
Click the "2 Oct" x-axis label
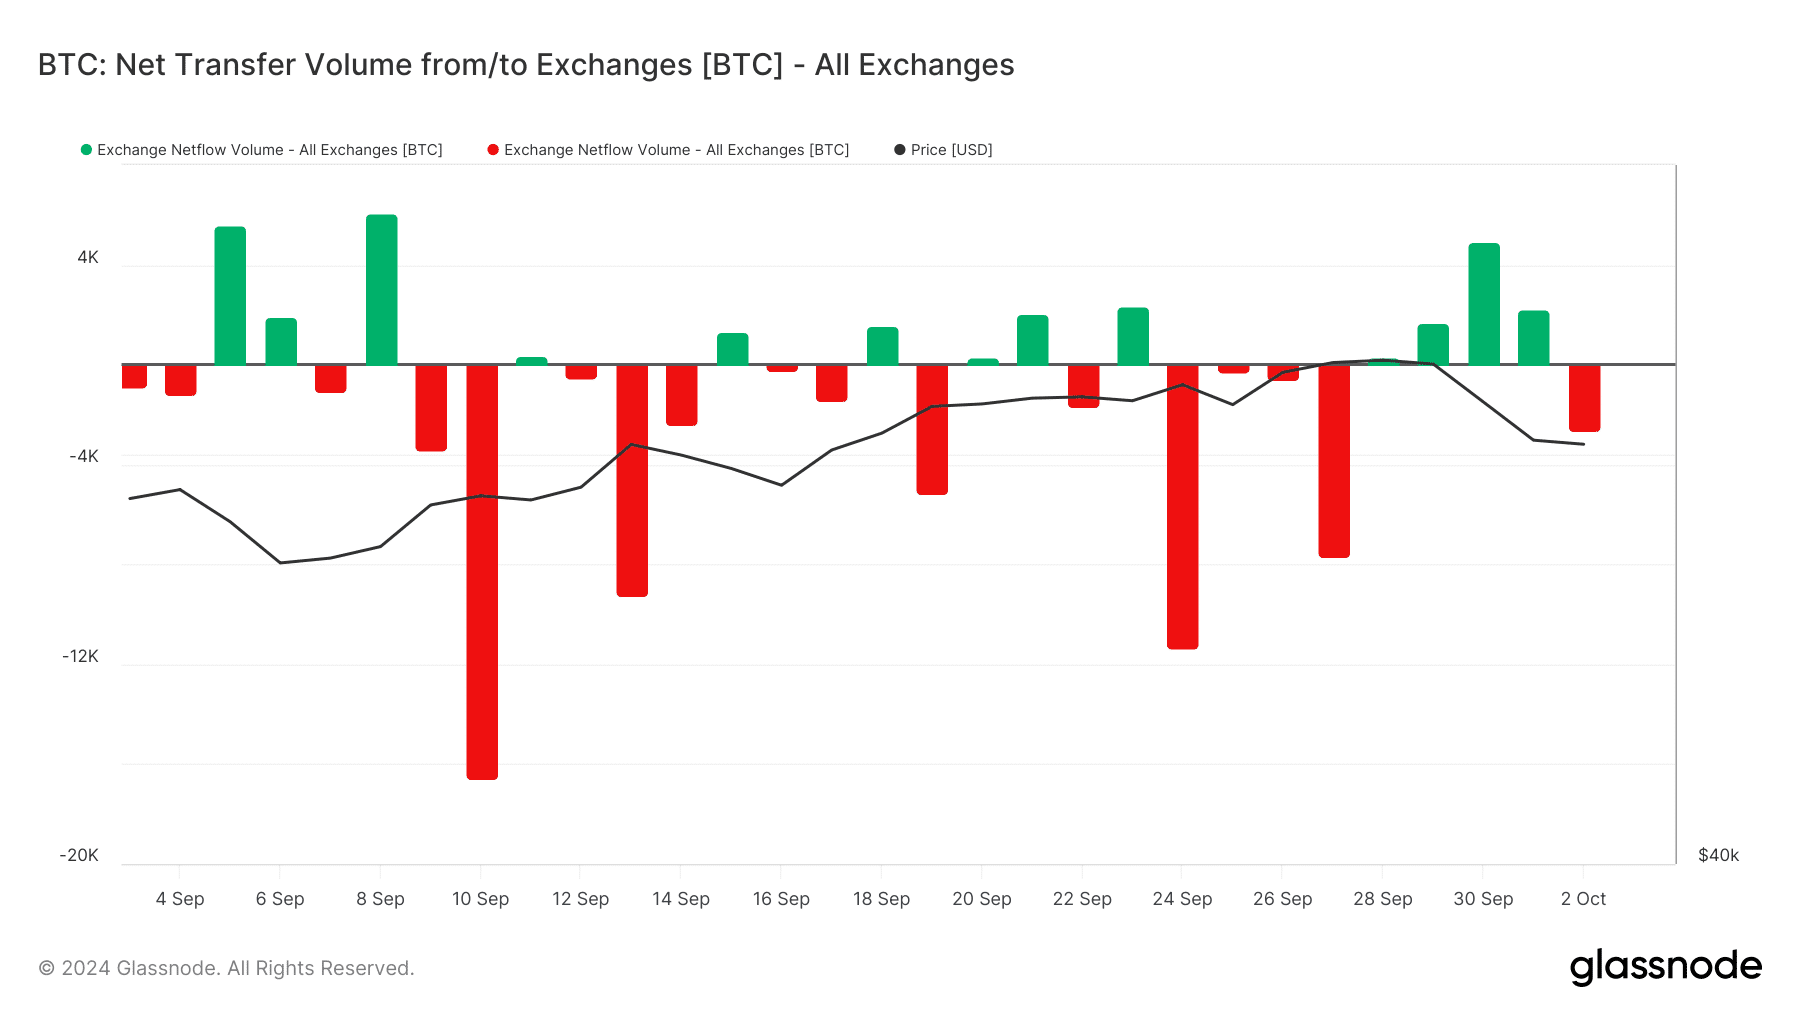click(1583, 899)
